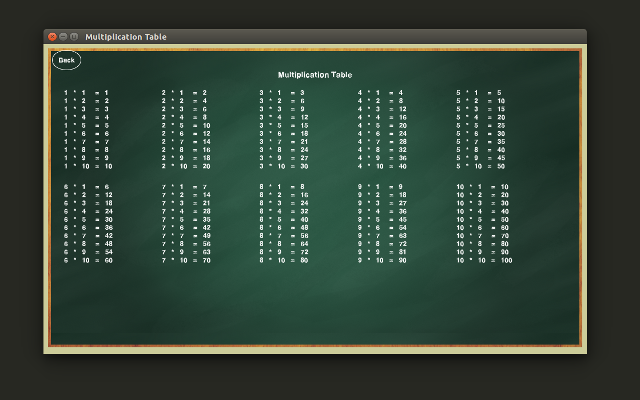Click the equation 8 * 8 = 64
The image size is (640, 400).
pos(284,244)
